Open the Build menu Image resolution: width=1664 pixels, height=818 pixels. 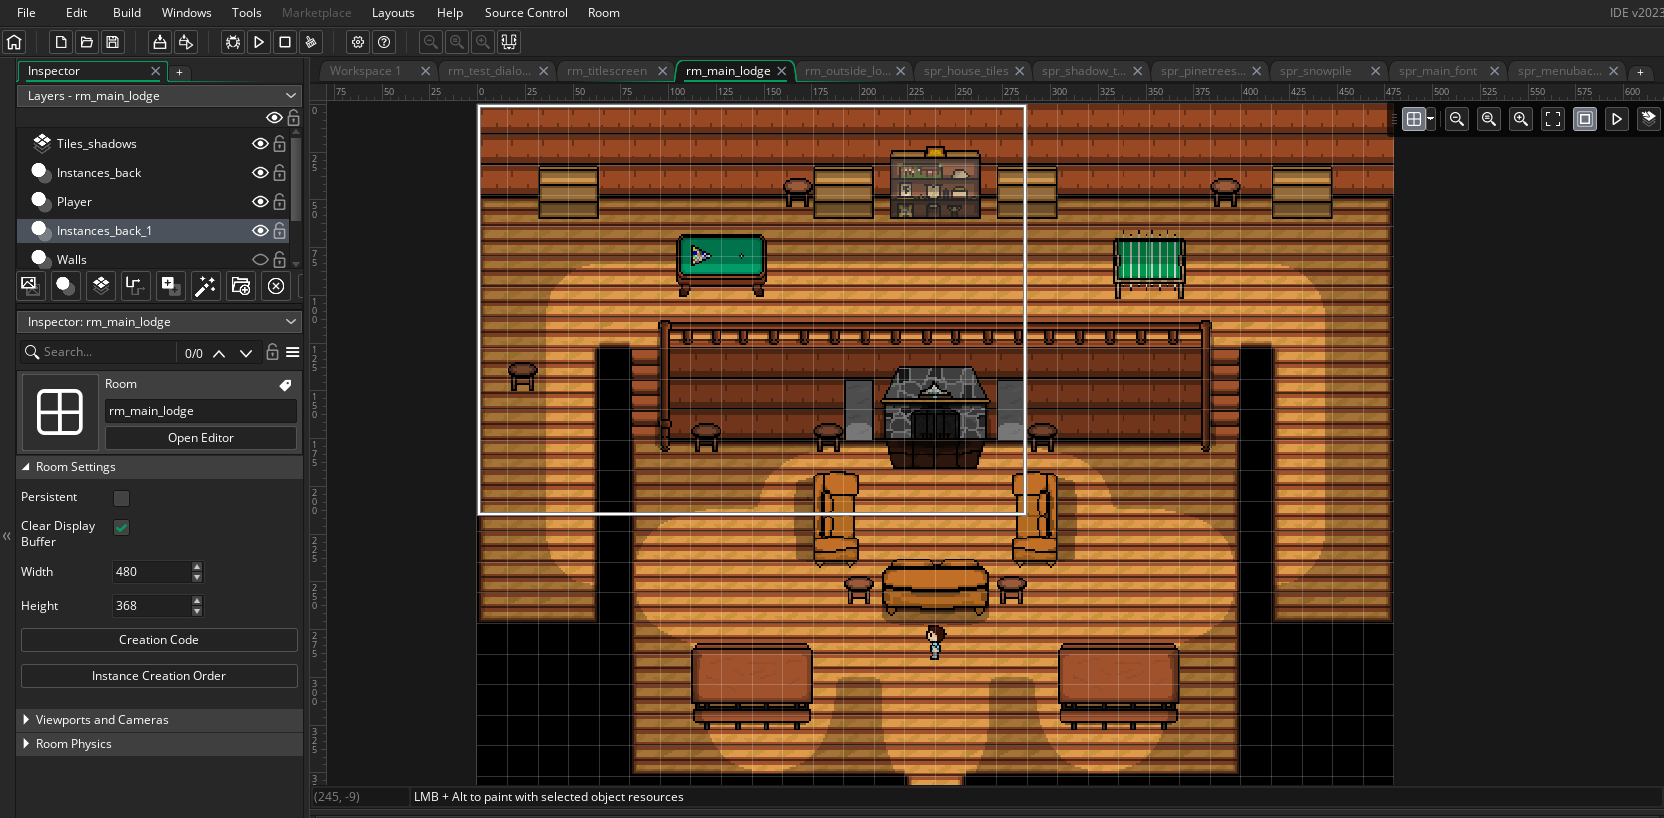[127, 13]
